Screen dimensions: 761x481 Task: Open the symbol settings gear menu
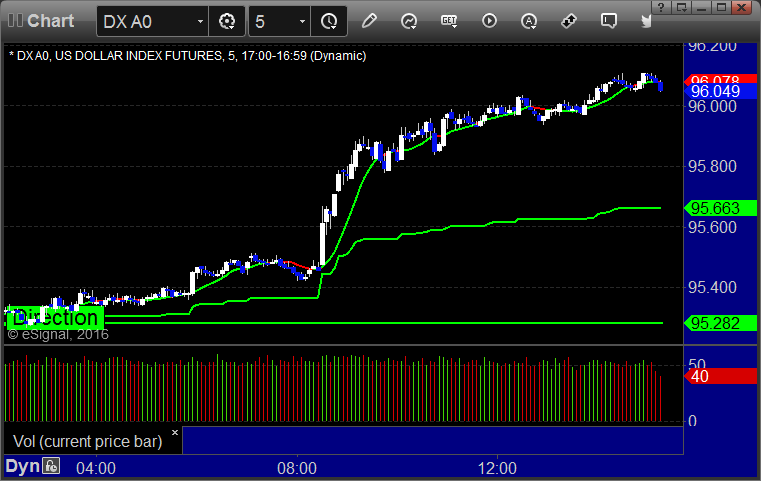(x=227, y=21)
